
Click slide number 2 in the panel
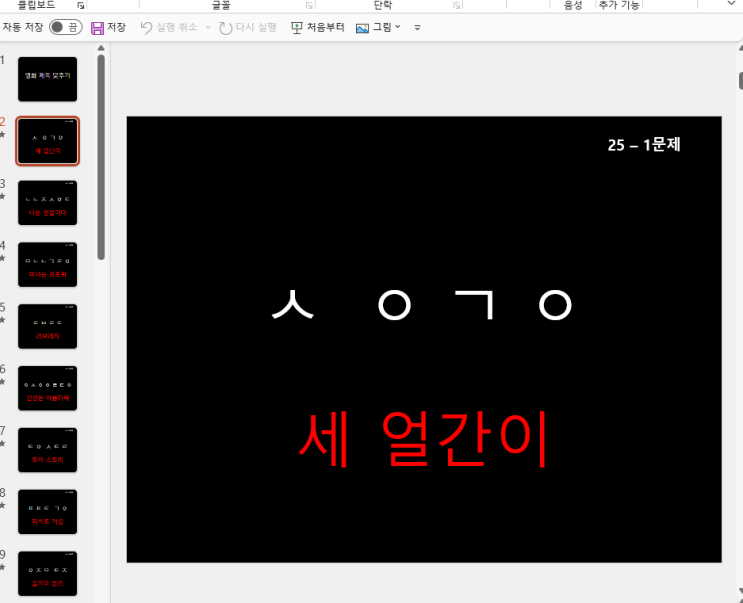click(x=2, y=121)
